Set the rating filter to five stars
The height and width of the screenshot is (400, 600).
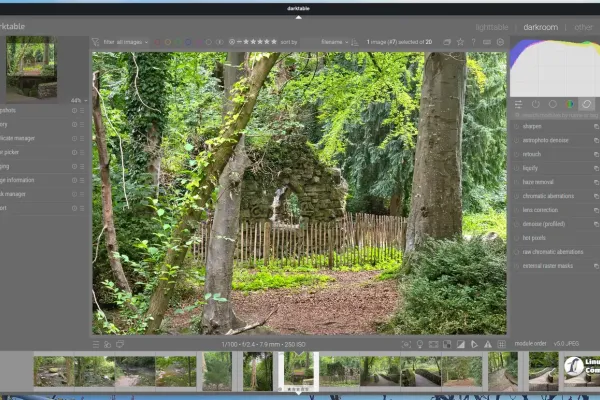(274, 42)
